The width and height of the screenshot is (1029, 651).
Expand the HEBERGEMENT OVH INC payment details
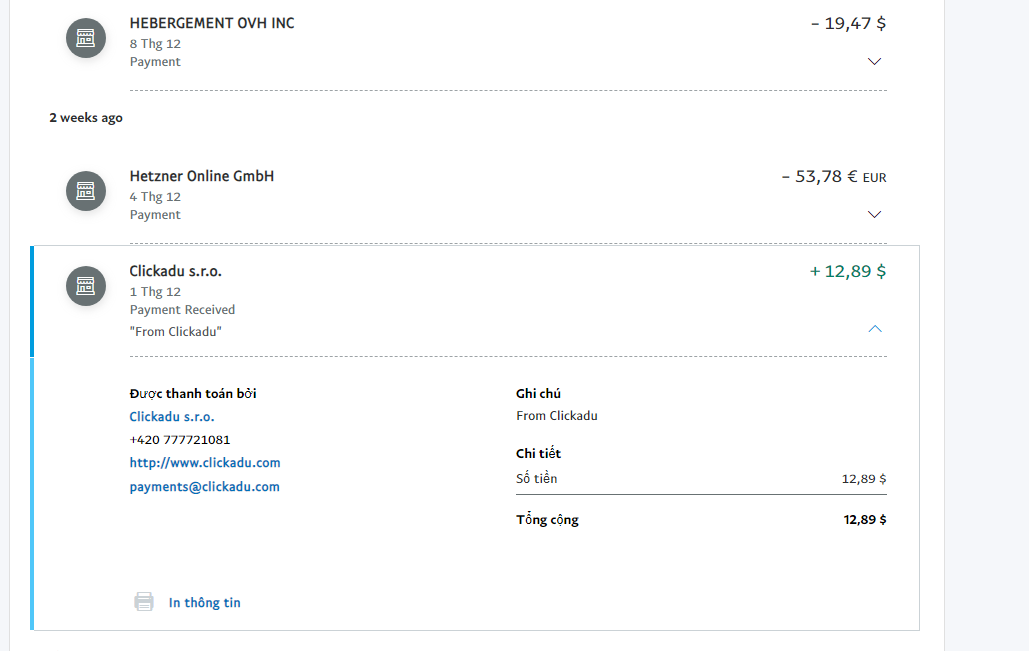coord(875,61)
